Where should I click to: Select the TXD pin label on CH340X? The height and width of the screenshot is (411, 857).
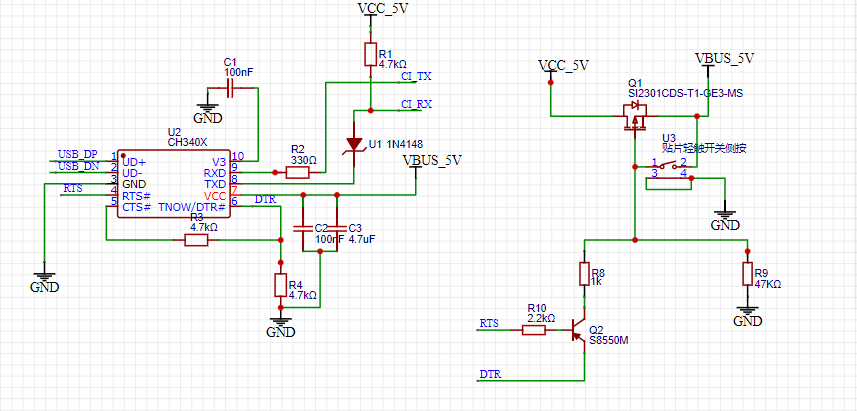pyautogui.click(x=215, y=184)
